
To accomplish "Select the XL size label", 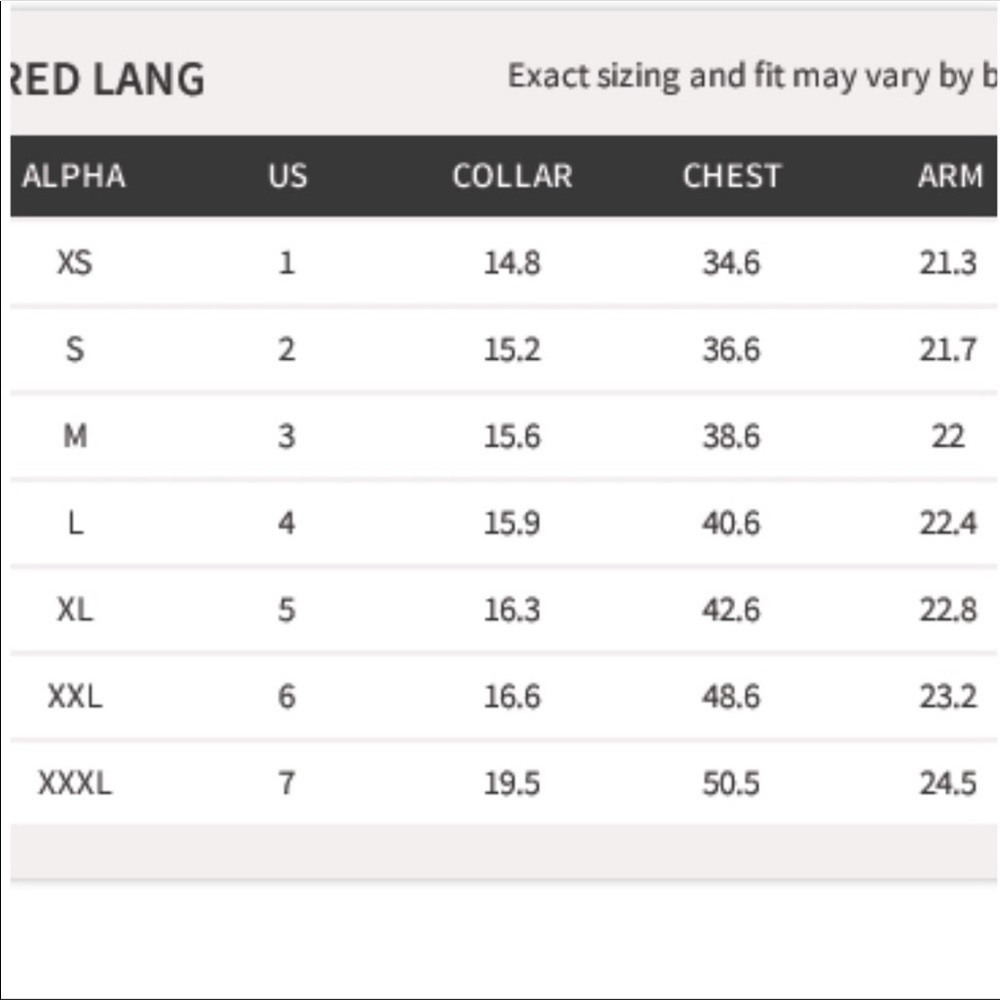I will tap(75, 609).
